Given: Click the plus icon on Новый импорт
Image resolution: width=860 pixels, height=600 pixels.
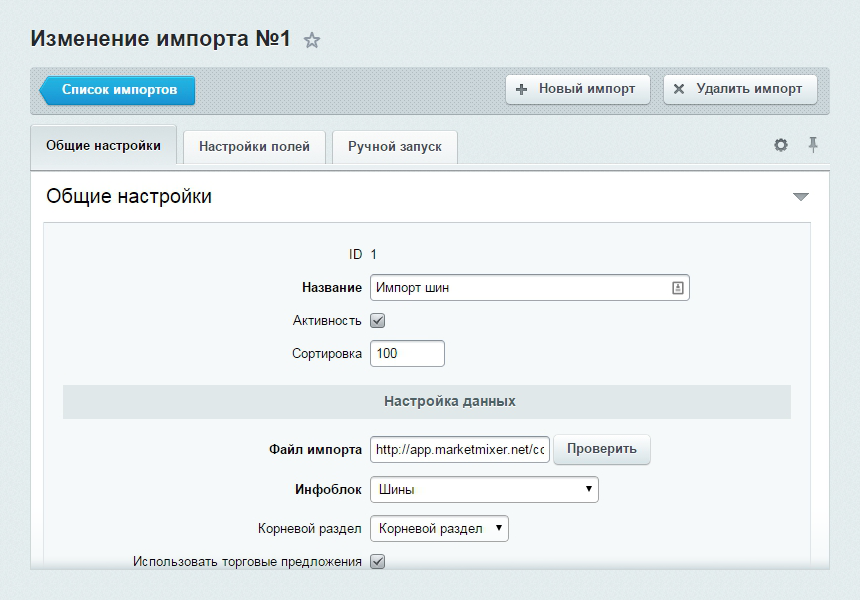Looking at the screenshot, I should point(521,89).
